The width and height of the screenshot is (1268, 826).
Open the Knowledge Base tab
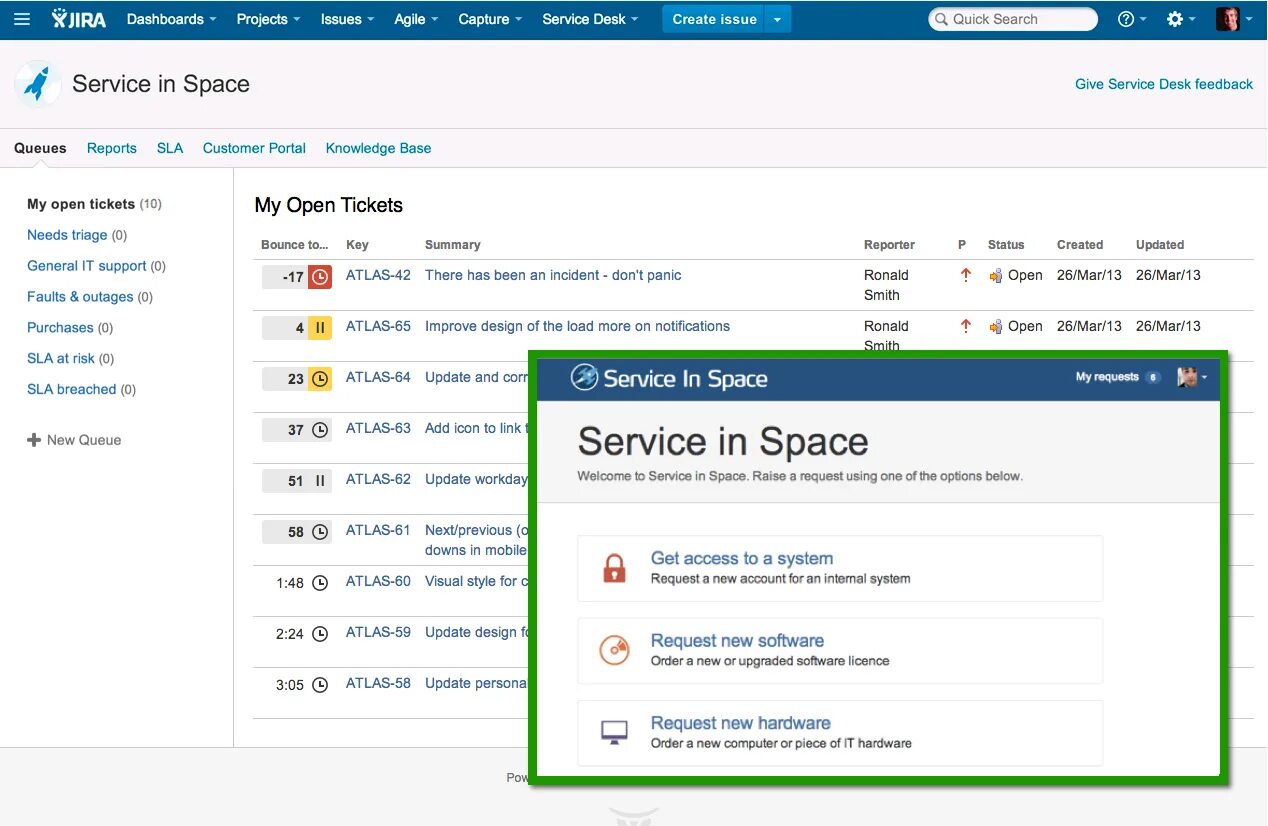[378, 148]
